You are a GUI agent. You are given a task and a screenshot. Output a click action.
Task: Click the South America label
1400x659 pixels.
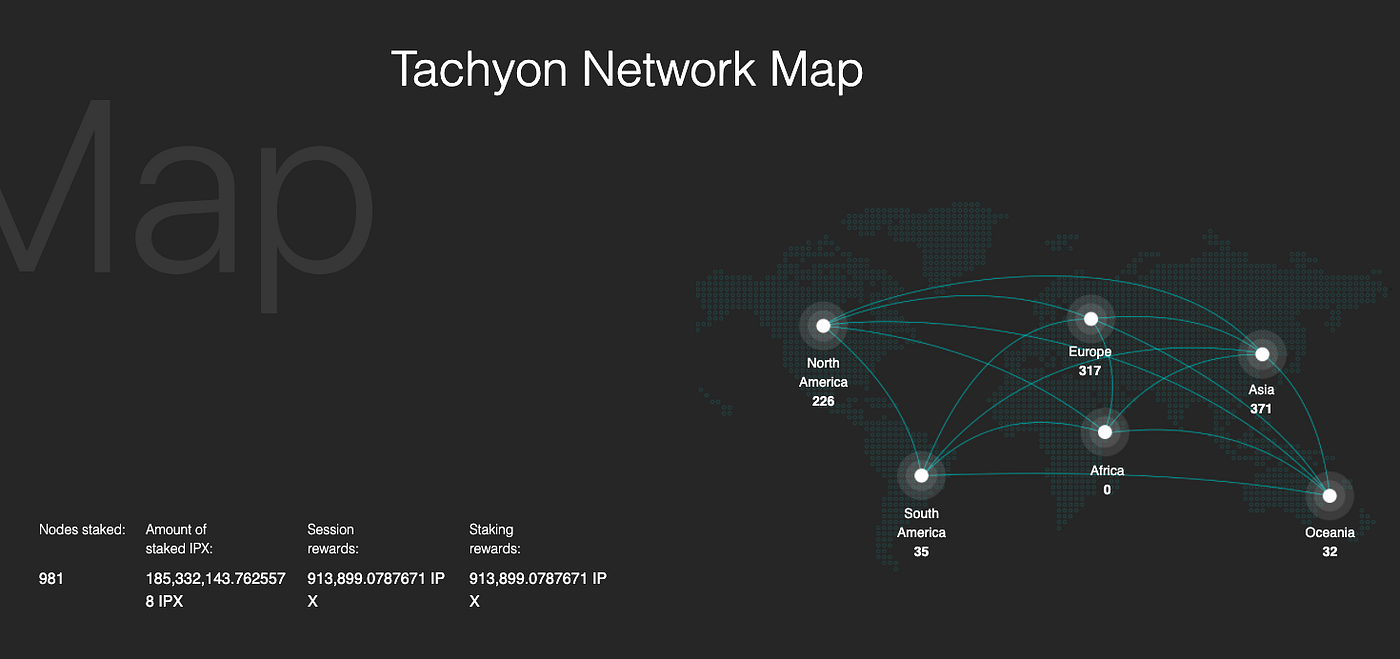point(921,523)
